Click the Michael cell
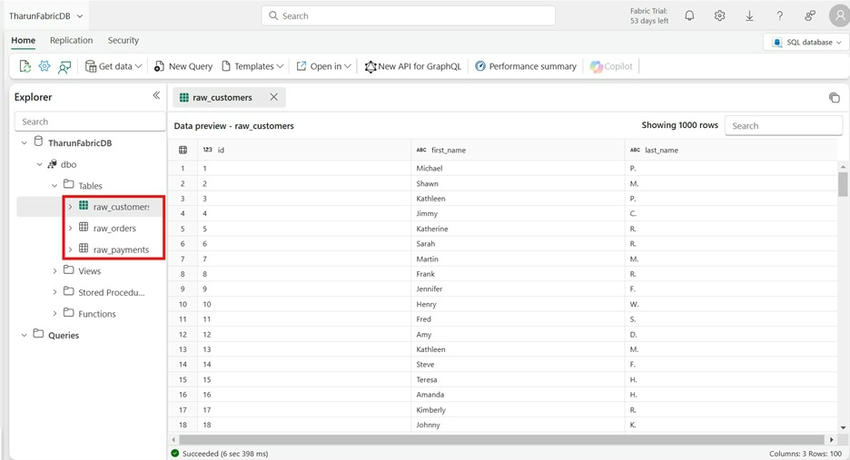This screenshot has height=460, width=850. coord(518,168)
